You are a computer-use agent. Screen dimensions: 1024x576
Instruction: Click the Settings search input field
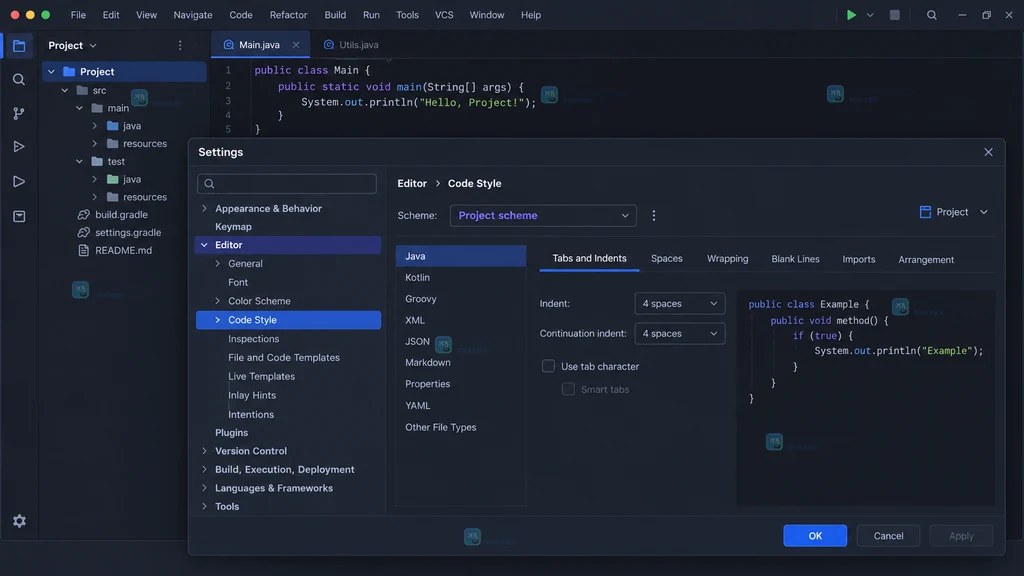tap(287, 184)
